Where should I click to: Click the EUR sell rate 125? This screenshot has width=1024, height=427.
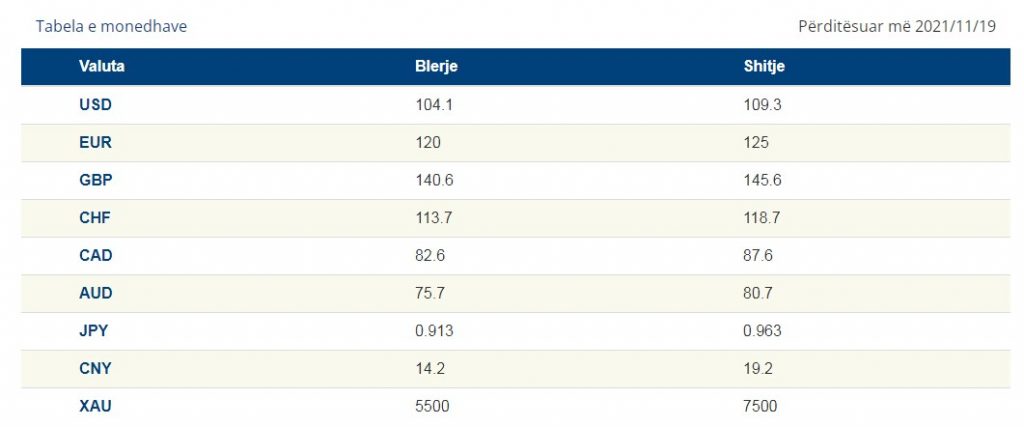pyautogui.click(x=756, y=142)
